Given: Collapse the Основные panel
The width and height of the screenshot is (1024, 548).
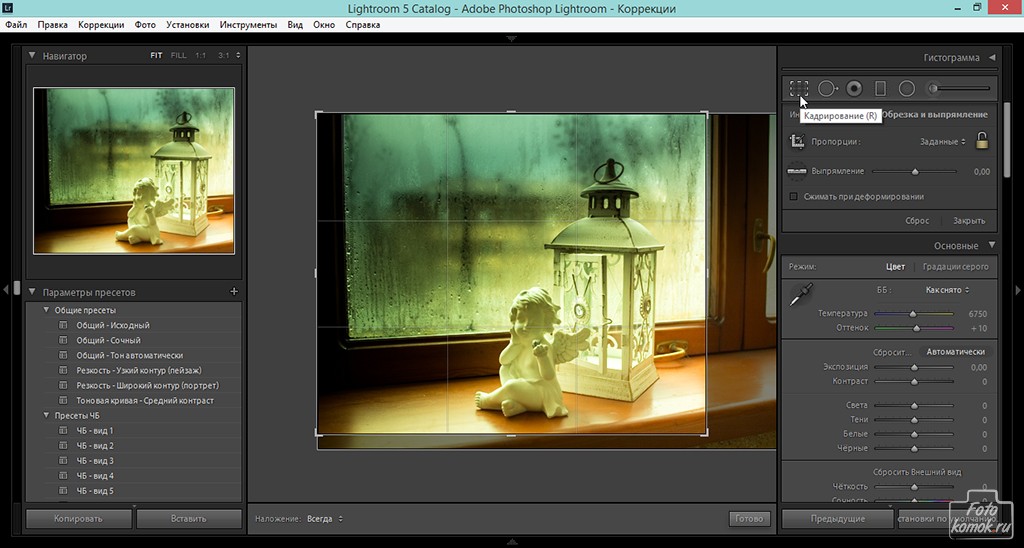Looking at the screenshot, I should [x=991, y=246].
